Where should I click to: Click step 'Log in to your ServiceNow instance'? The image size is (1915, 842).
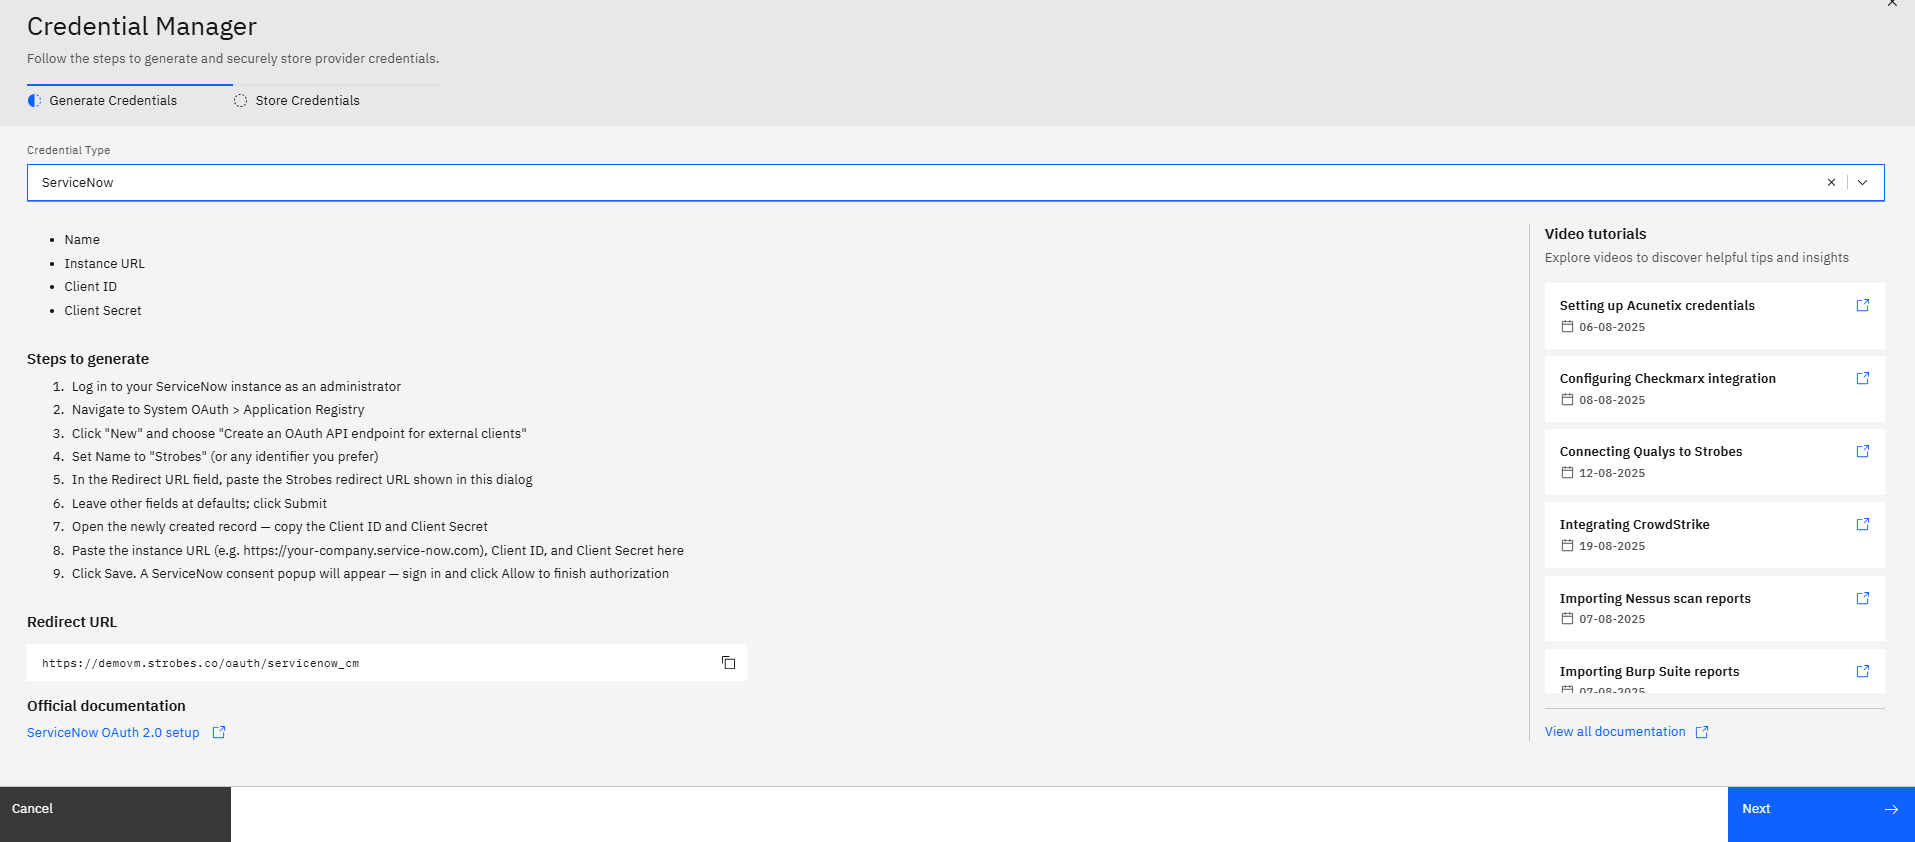[x=236, y=387]
